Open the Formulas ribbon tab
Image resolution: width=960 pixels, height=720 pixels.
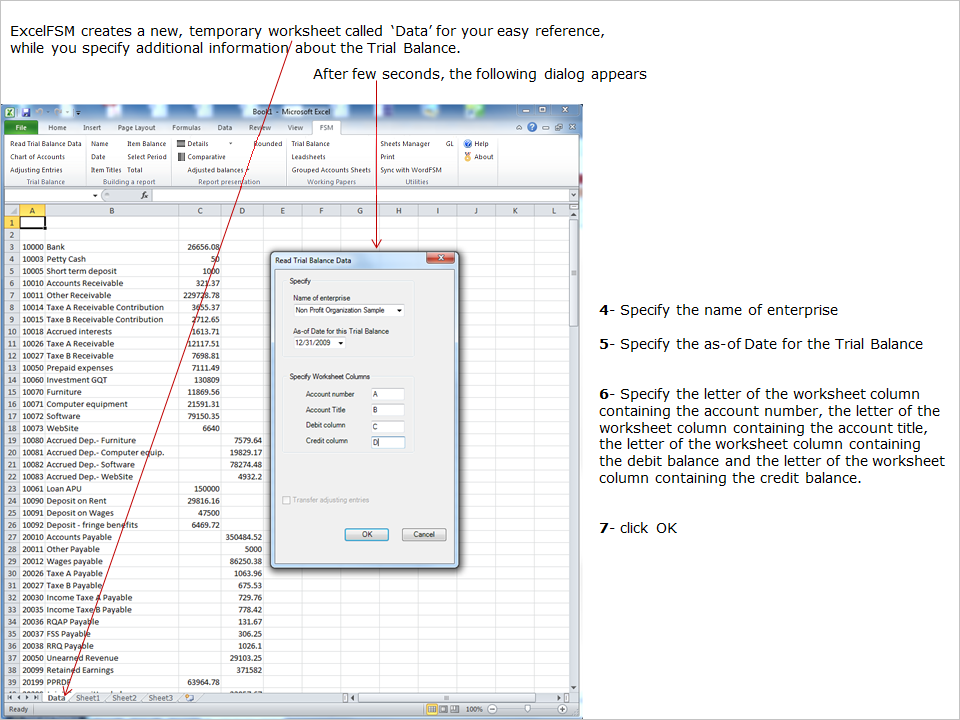tap(186, 128)
